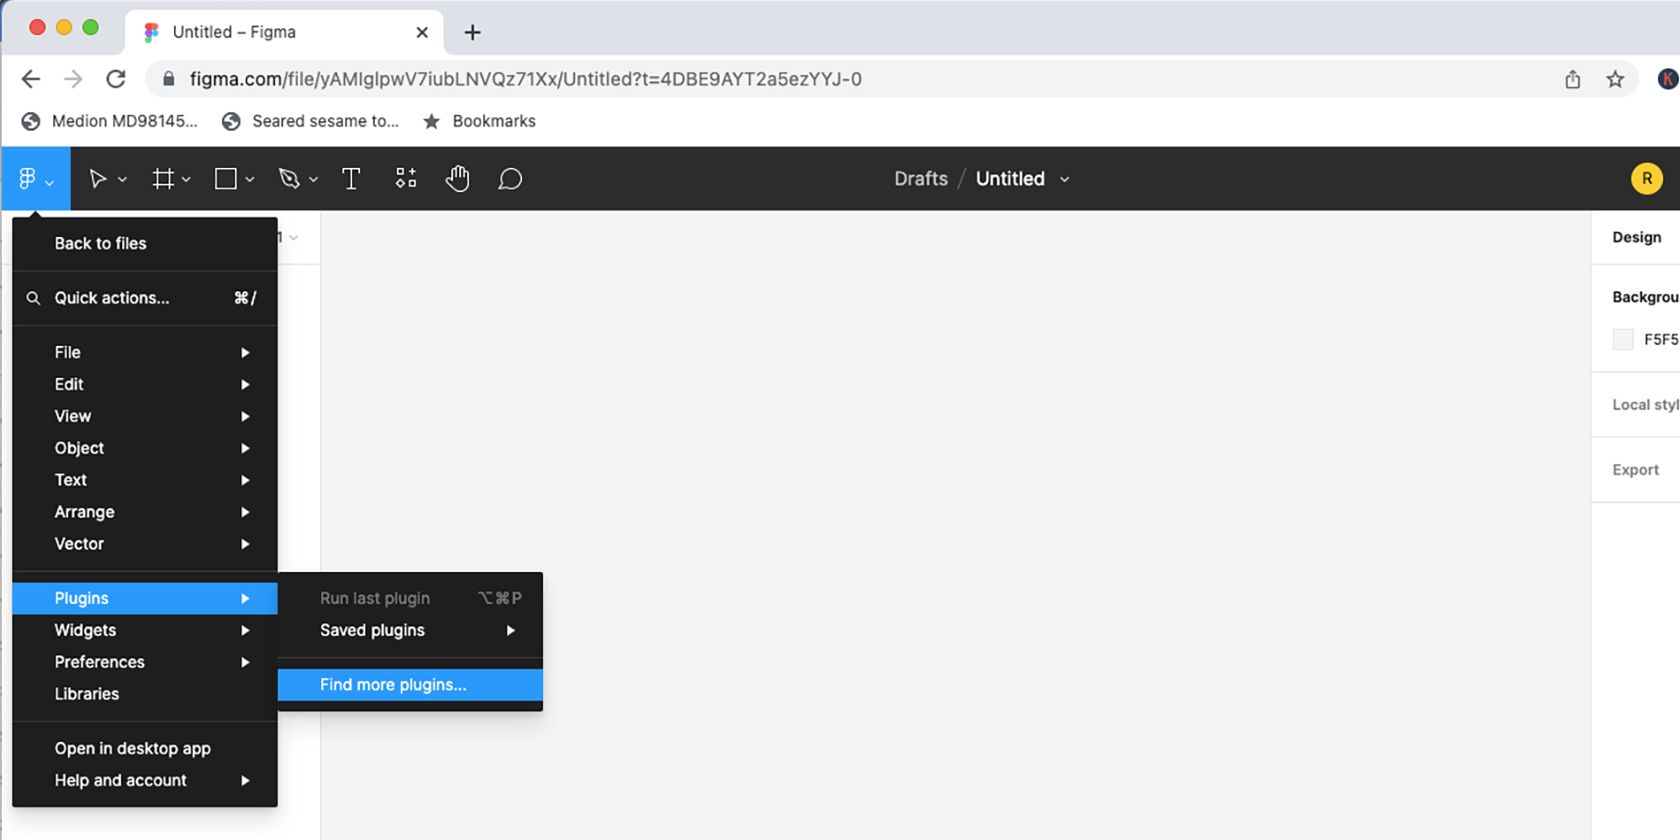Expand shape tools dropdown arrow
The width and height of the screenshot is (1680, 840).
pos(250,180)
